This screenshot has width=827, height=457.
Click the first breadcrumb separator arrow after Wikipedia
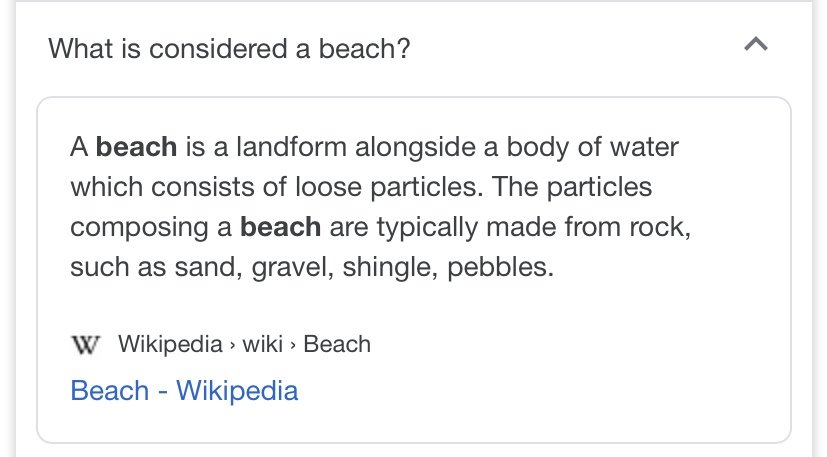[233, 346]
